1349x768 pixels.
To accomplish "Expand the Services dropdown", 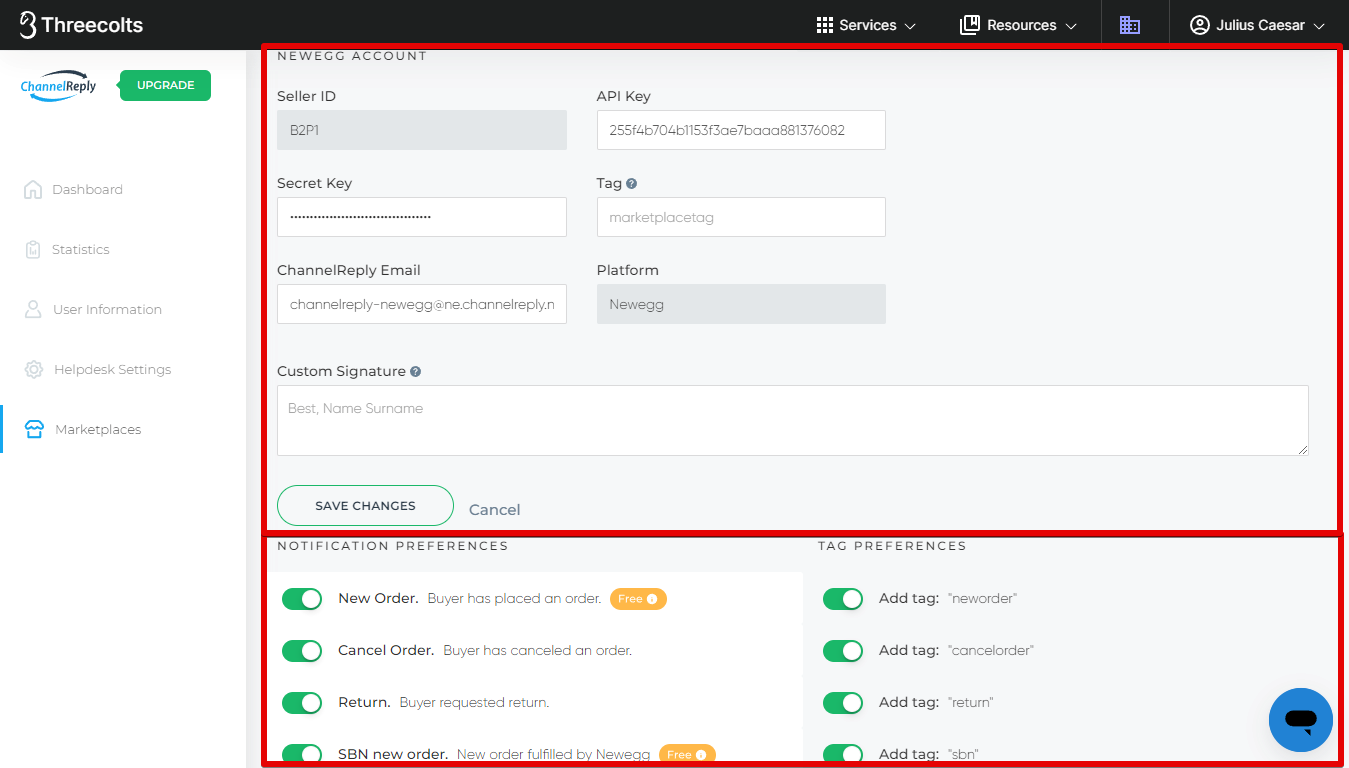I will [866, 25].
